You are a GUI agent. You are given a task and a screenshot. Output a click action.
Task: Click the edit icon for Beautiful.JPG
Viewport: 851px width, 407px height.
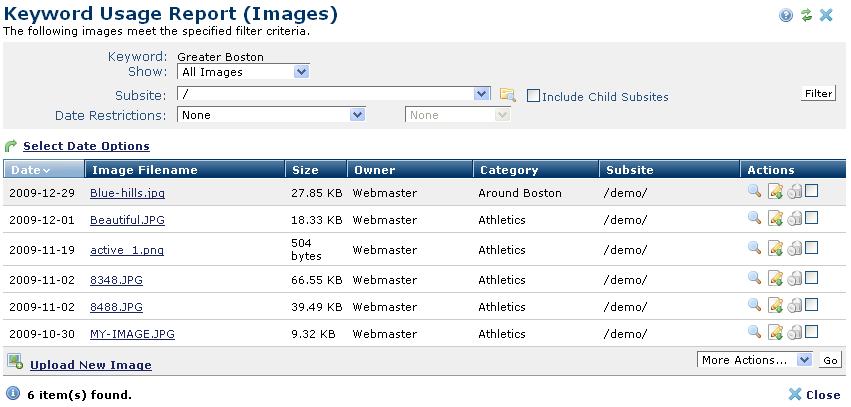coord(775,219)
